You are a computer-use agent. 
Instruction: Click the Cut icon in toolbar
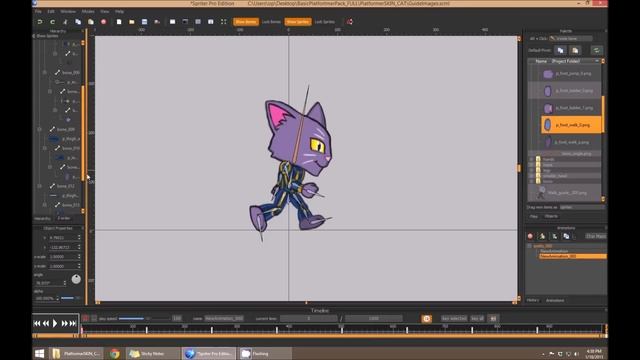pyautogui.click(x=65, y=22)
